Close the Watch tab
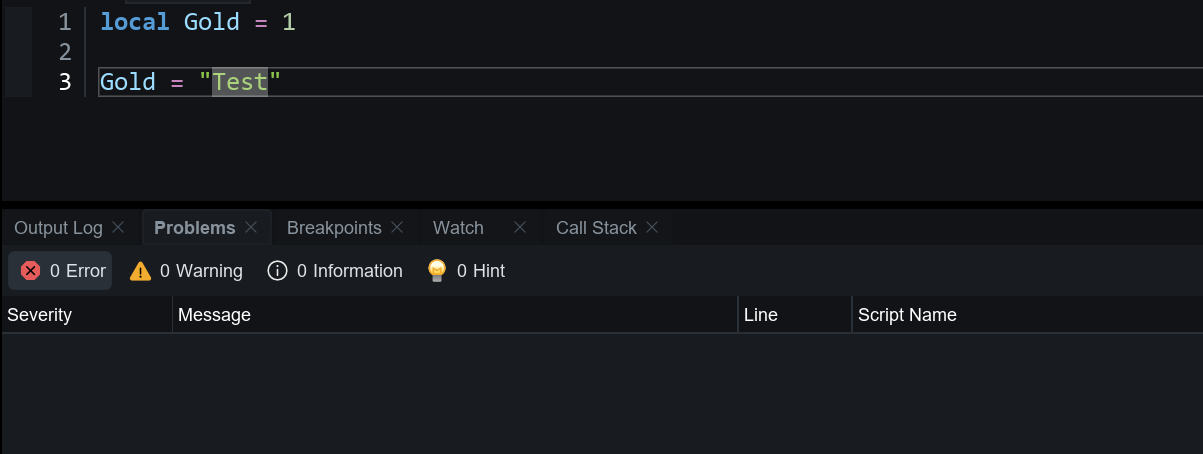The height and width of the screenshot is (454, 1203). pos(520,228)
